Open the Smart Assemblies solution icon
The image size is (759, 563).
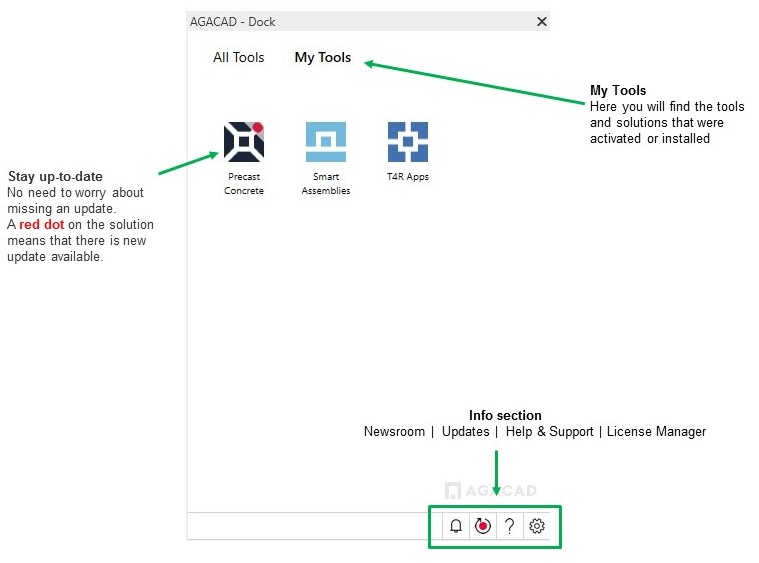[x=326, y=142]
